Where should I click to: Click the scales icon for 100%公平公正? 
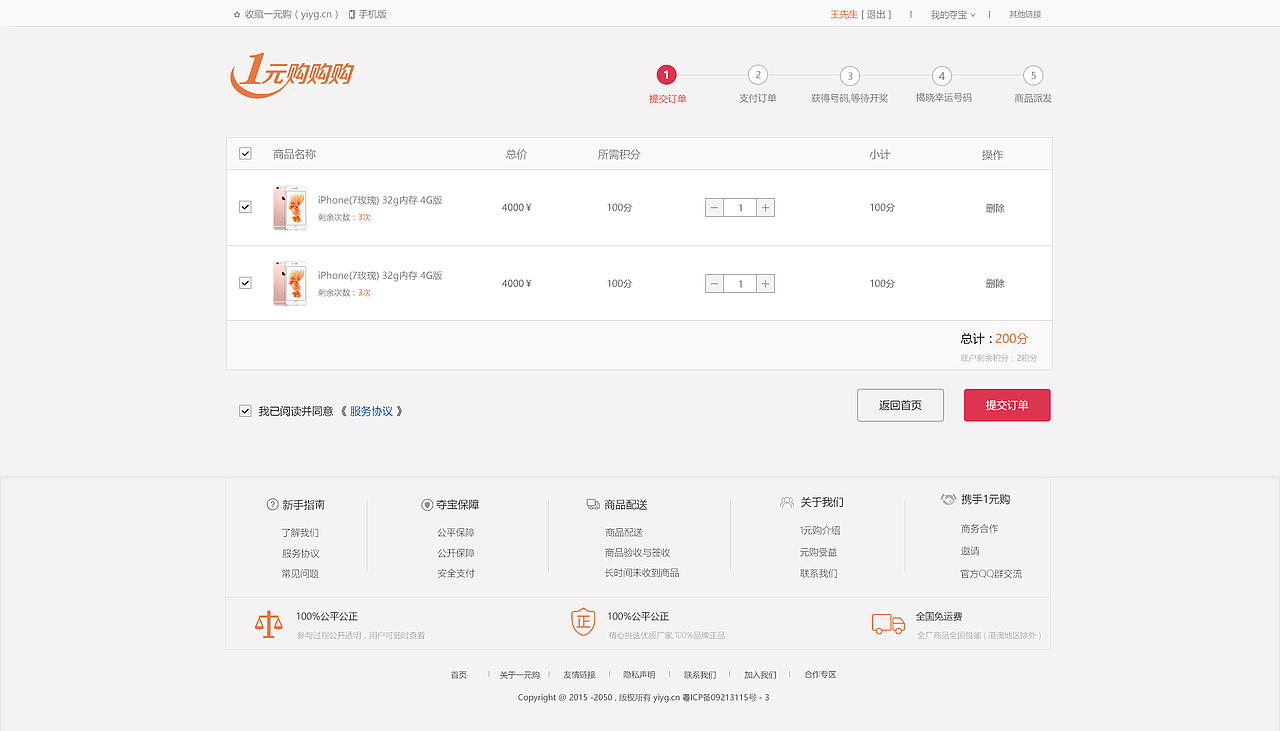point(268,623)
